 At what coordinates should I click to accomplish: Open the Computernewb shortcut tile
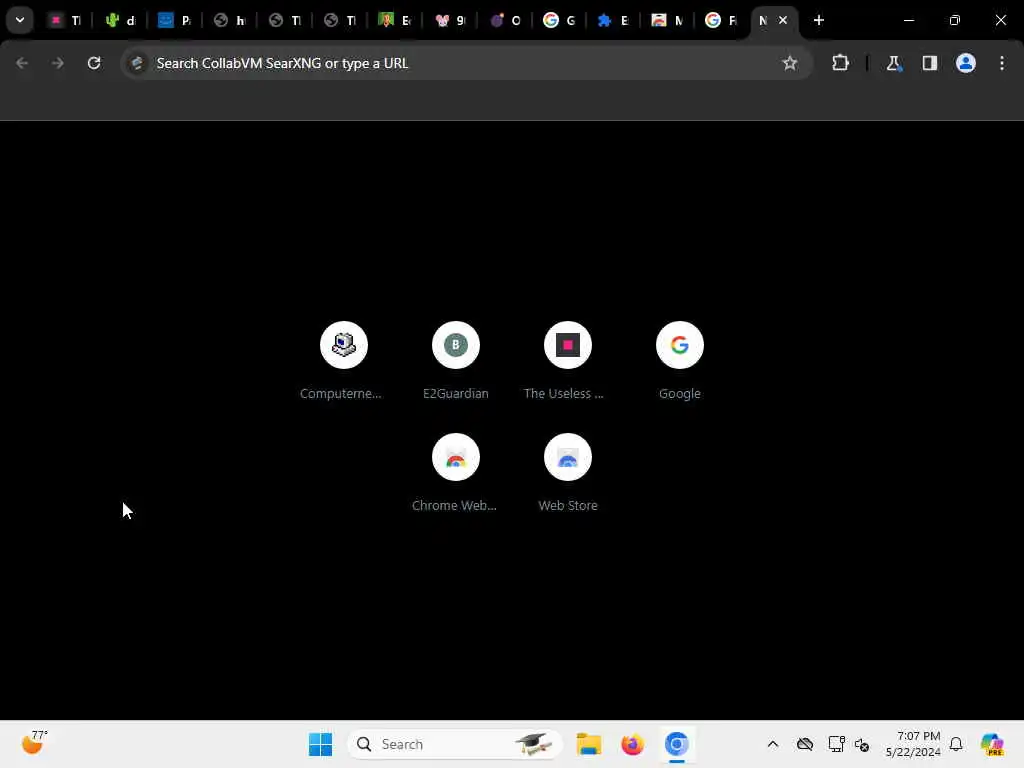tap(344, 359)
